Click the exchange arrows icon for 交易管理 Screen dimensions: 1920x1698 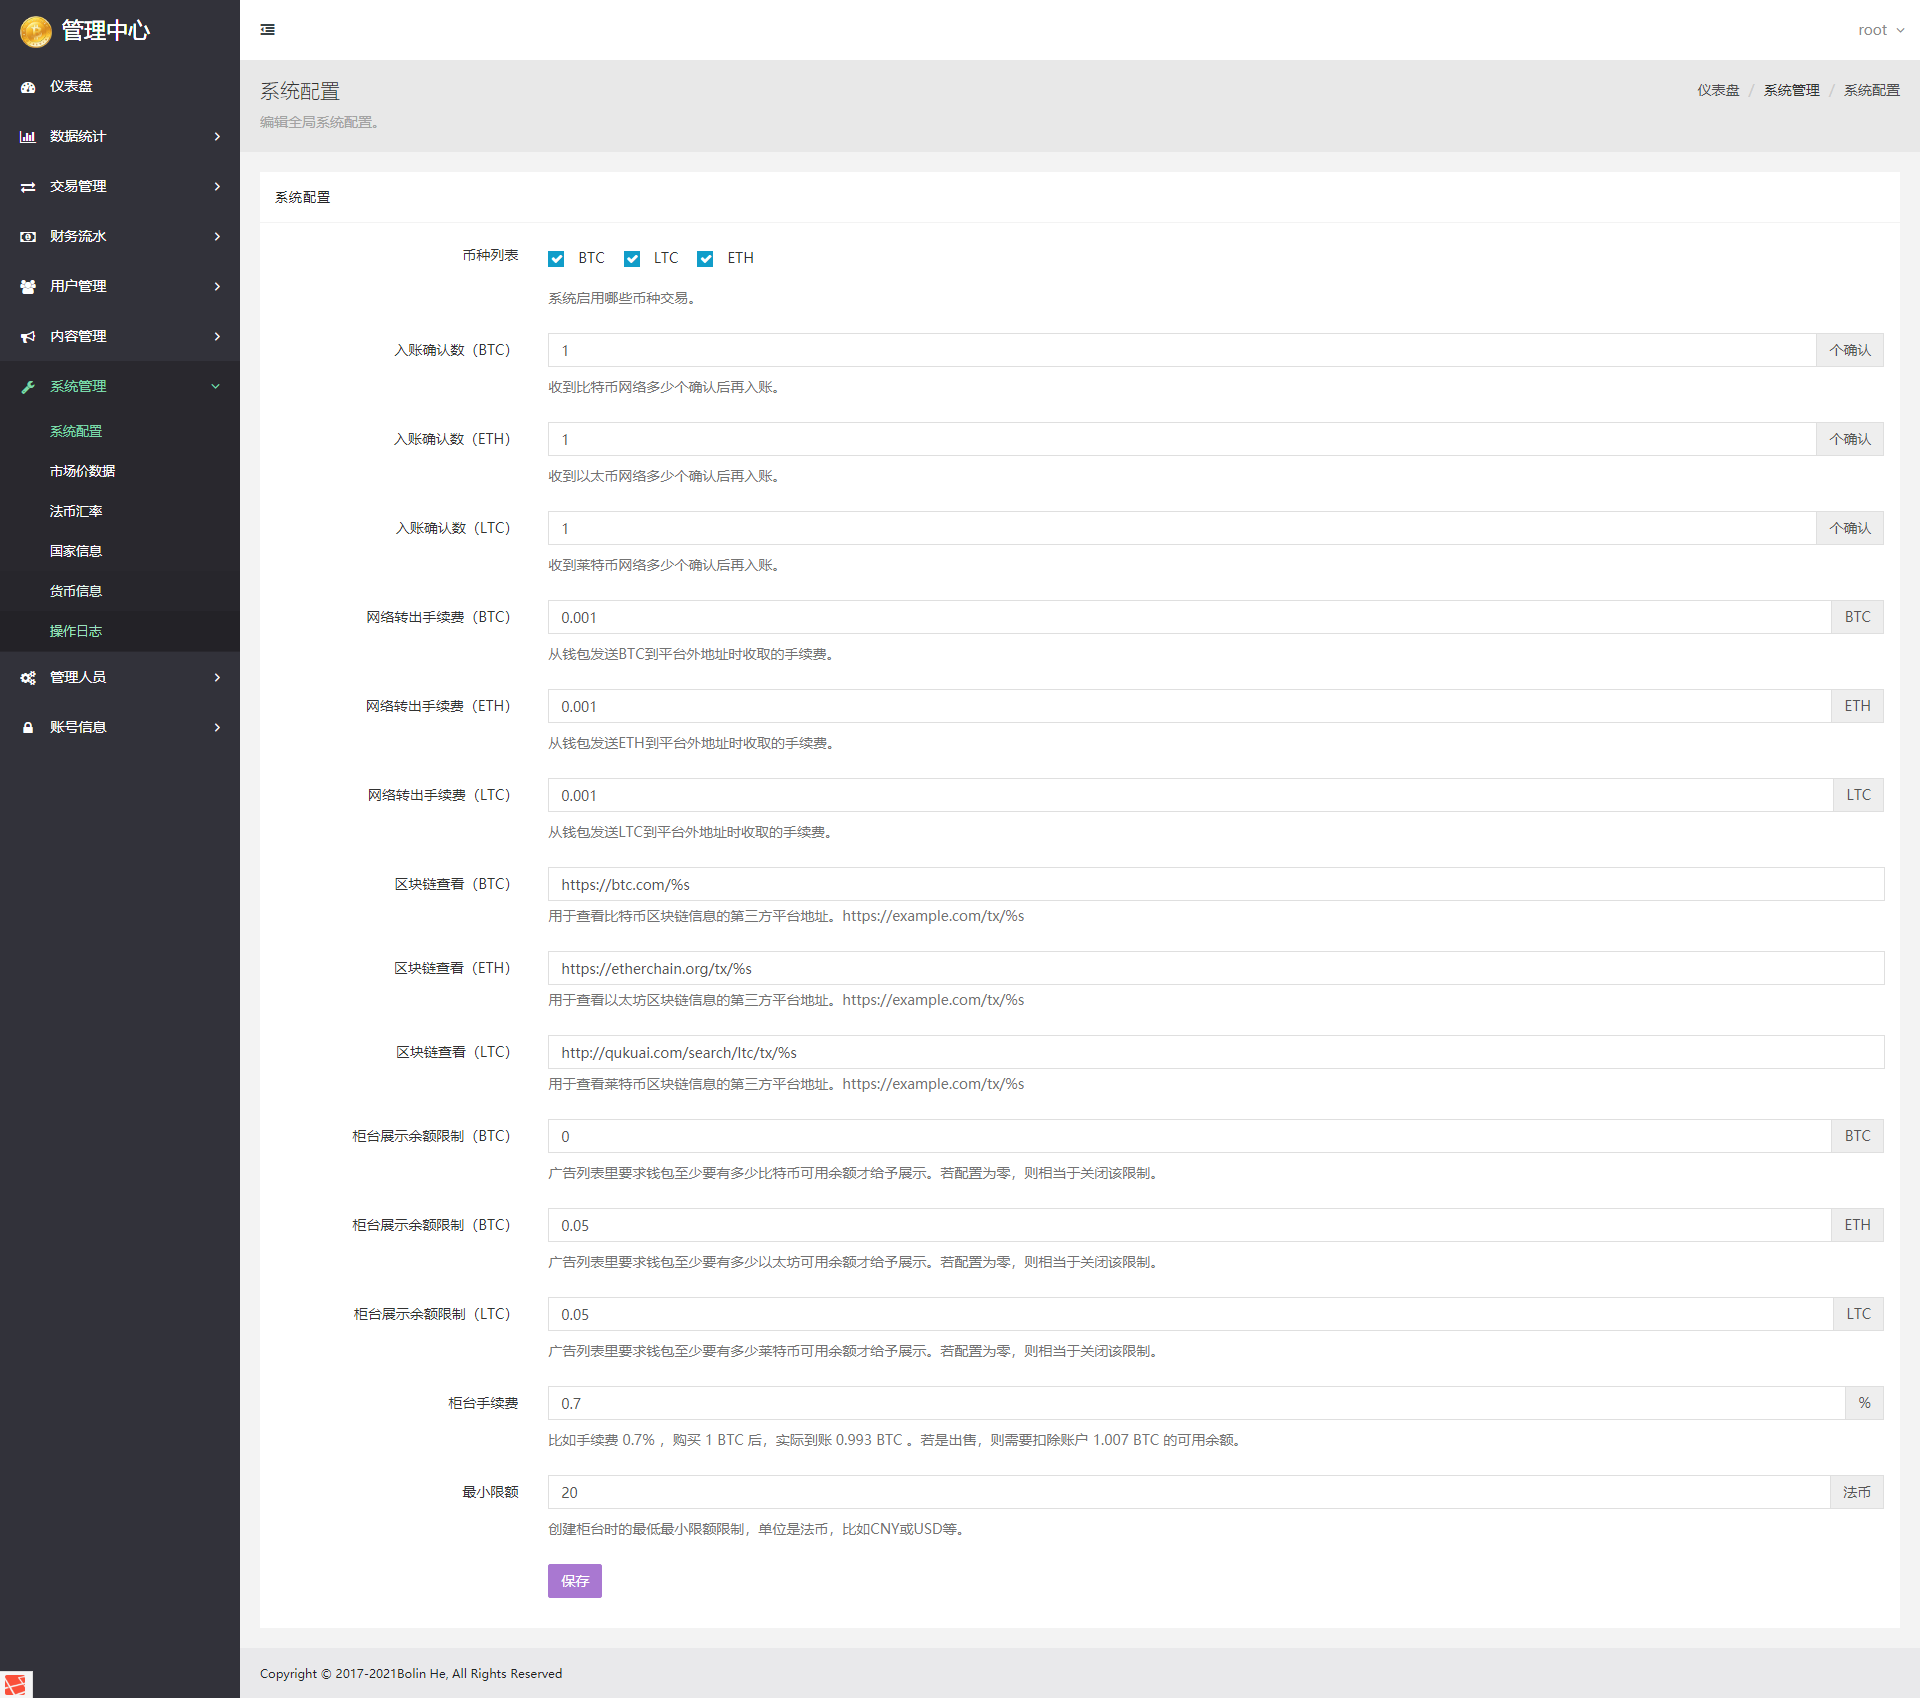tap(28, 187)
